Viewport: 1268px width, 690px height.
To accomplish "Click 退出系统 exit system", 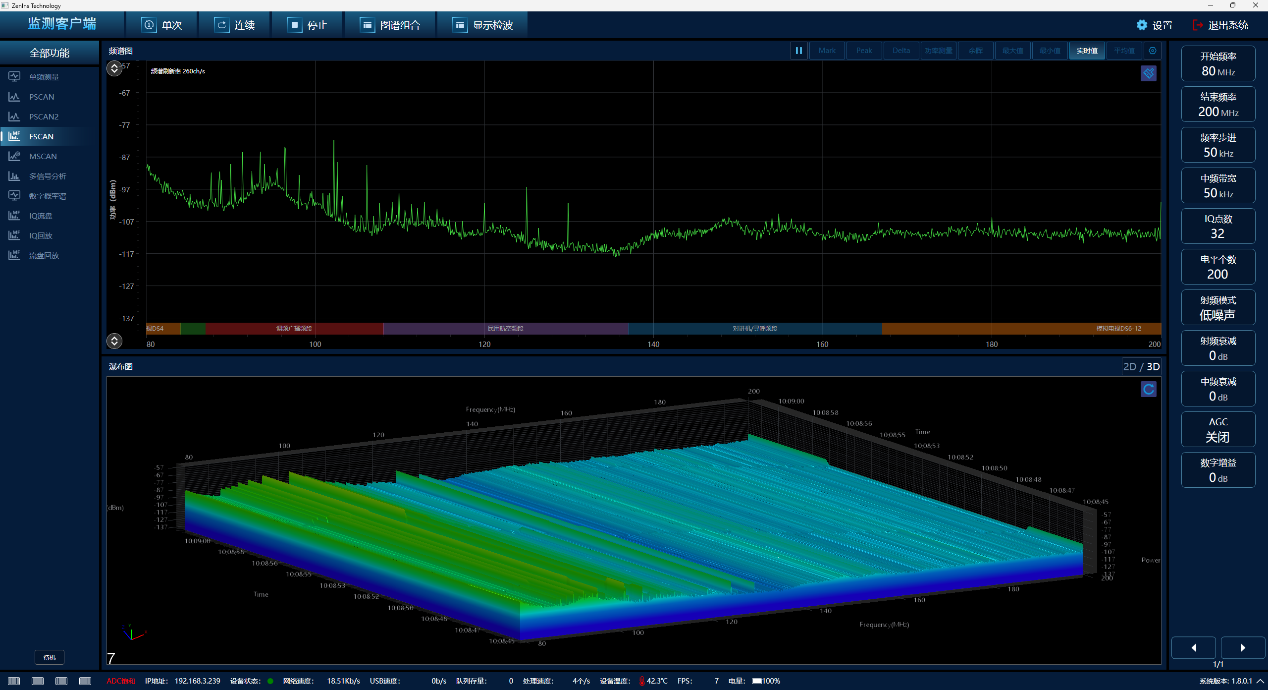I will point(1220,25).
